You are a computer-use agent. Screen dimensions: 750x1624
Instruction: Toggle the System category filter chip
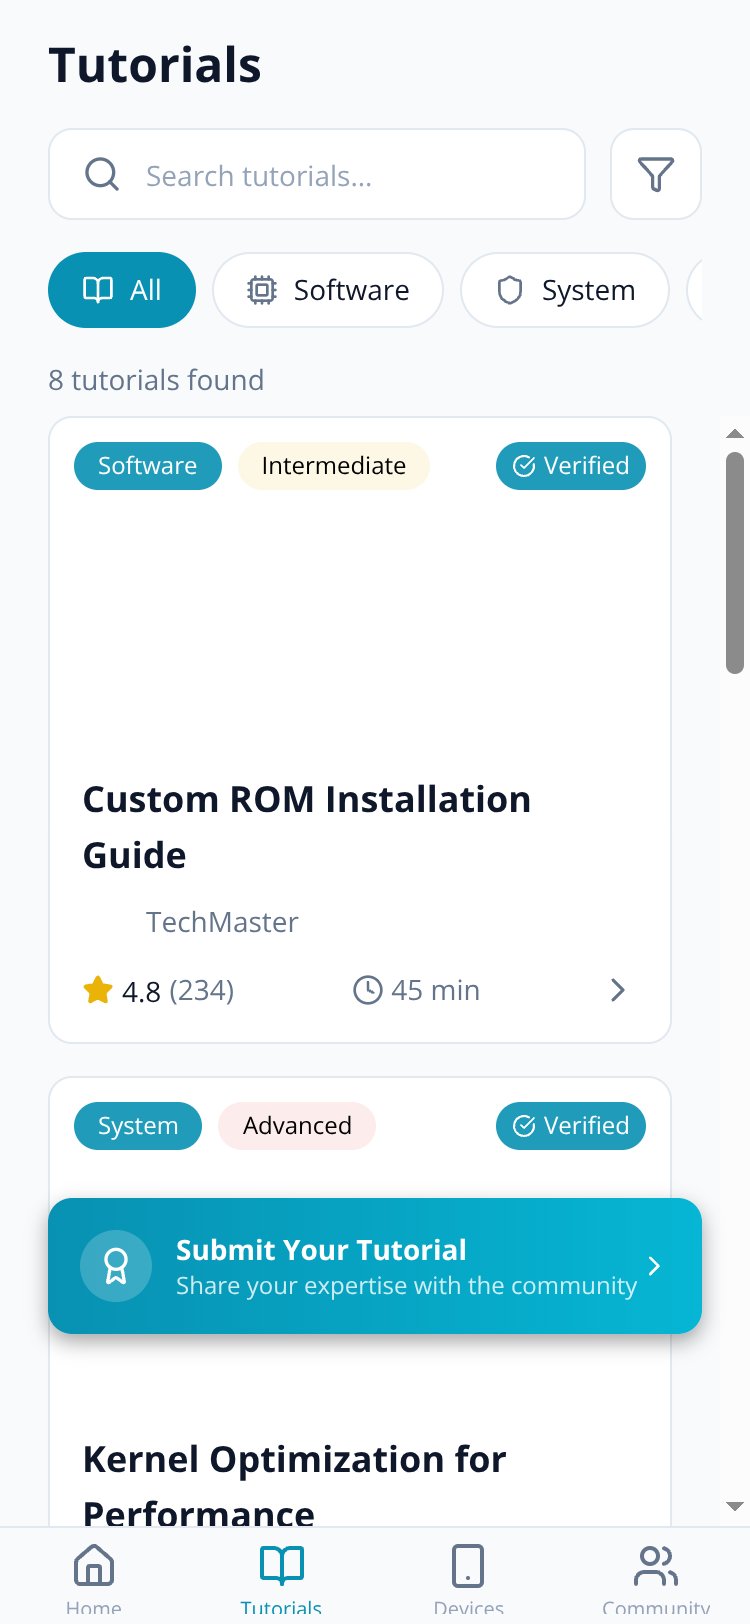[x=565, y=290]
